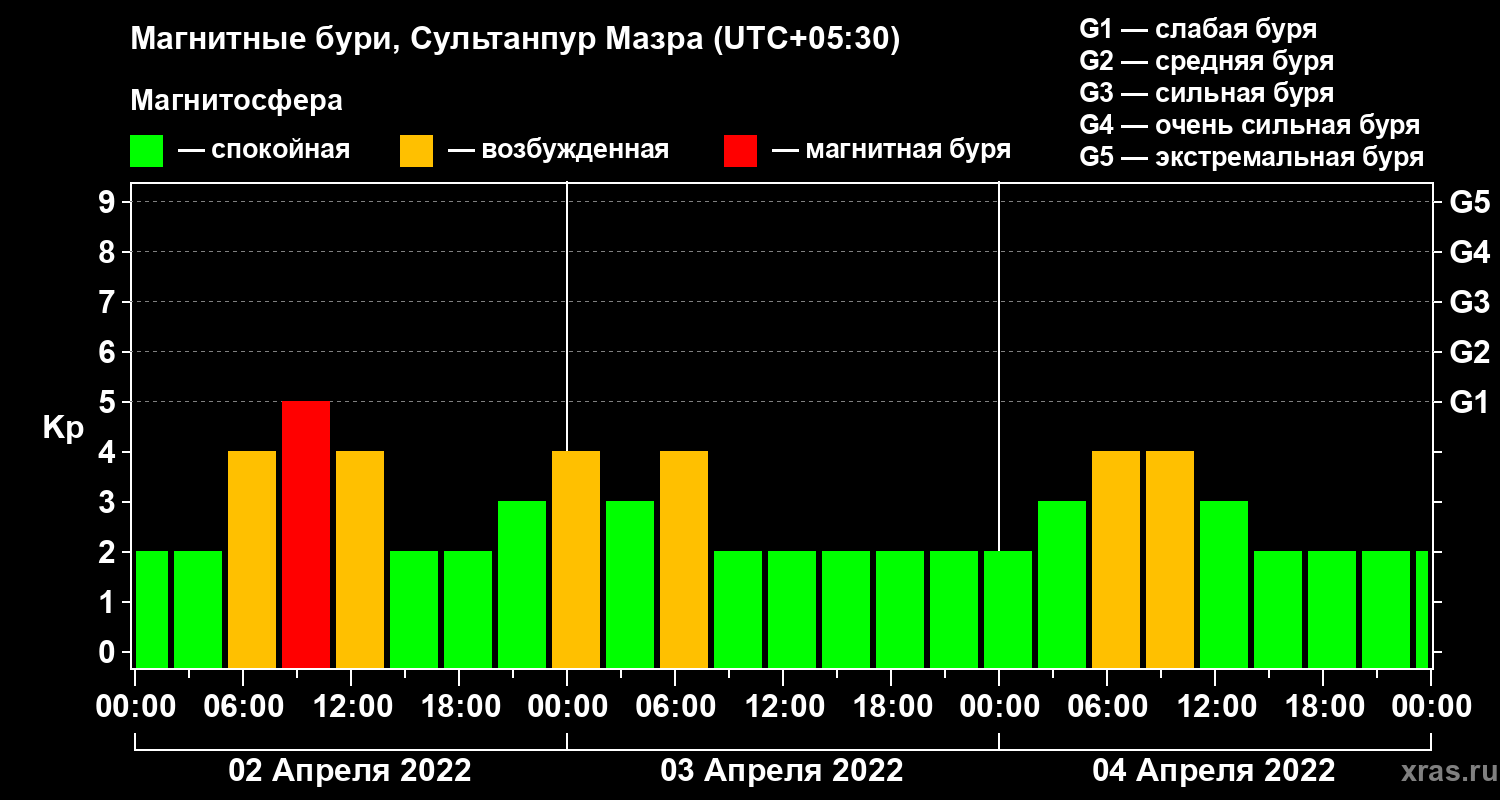Click the '12:00' tick label above 02 Апреля
Image resolution: width=1500 pixels, height=800 pixels.
352,706
